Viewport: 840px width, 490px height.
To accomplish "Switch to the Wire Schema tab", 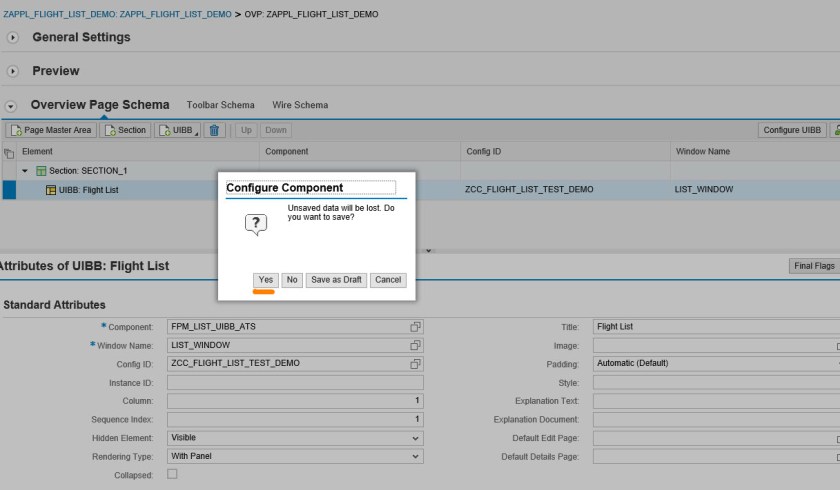I will [x=300, y=105].
